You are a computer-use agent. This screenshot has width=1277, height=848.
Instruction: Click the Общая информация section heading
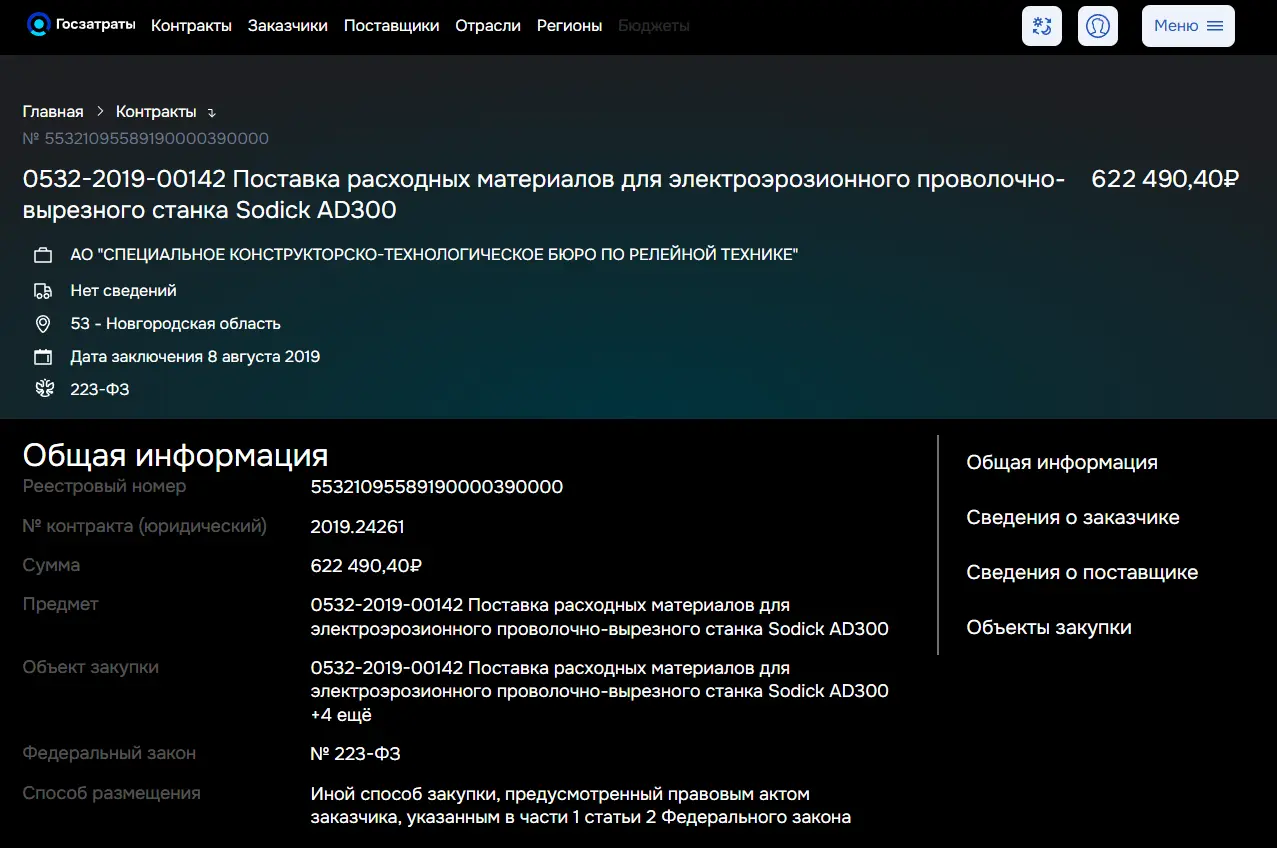pyautogui.click(x=175, y=455)
